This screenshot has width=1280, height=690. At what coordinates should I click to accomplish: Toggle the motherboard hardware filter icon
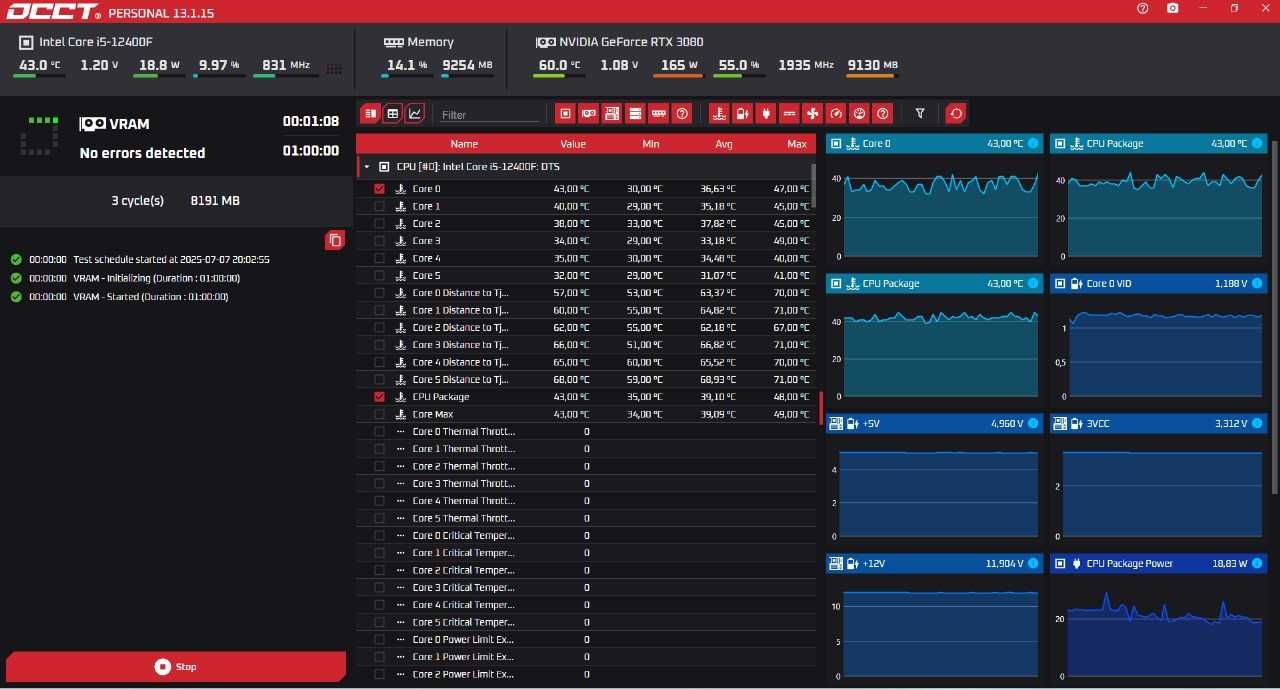[x=612, y=114]
